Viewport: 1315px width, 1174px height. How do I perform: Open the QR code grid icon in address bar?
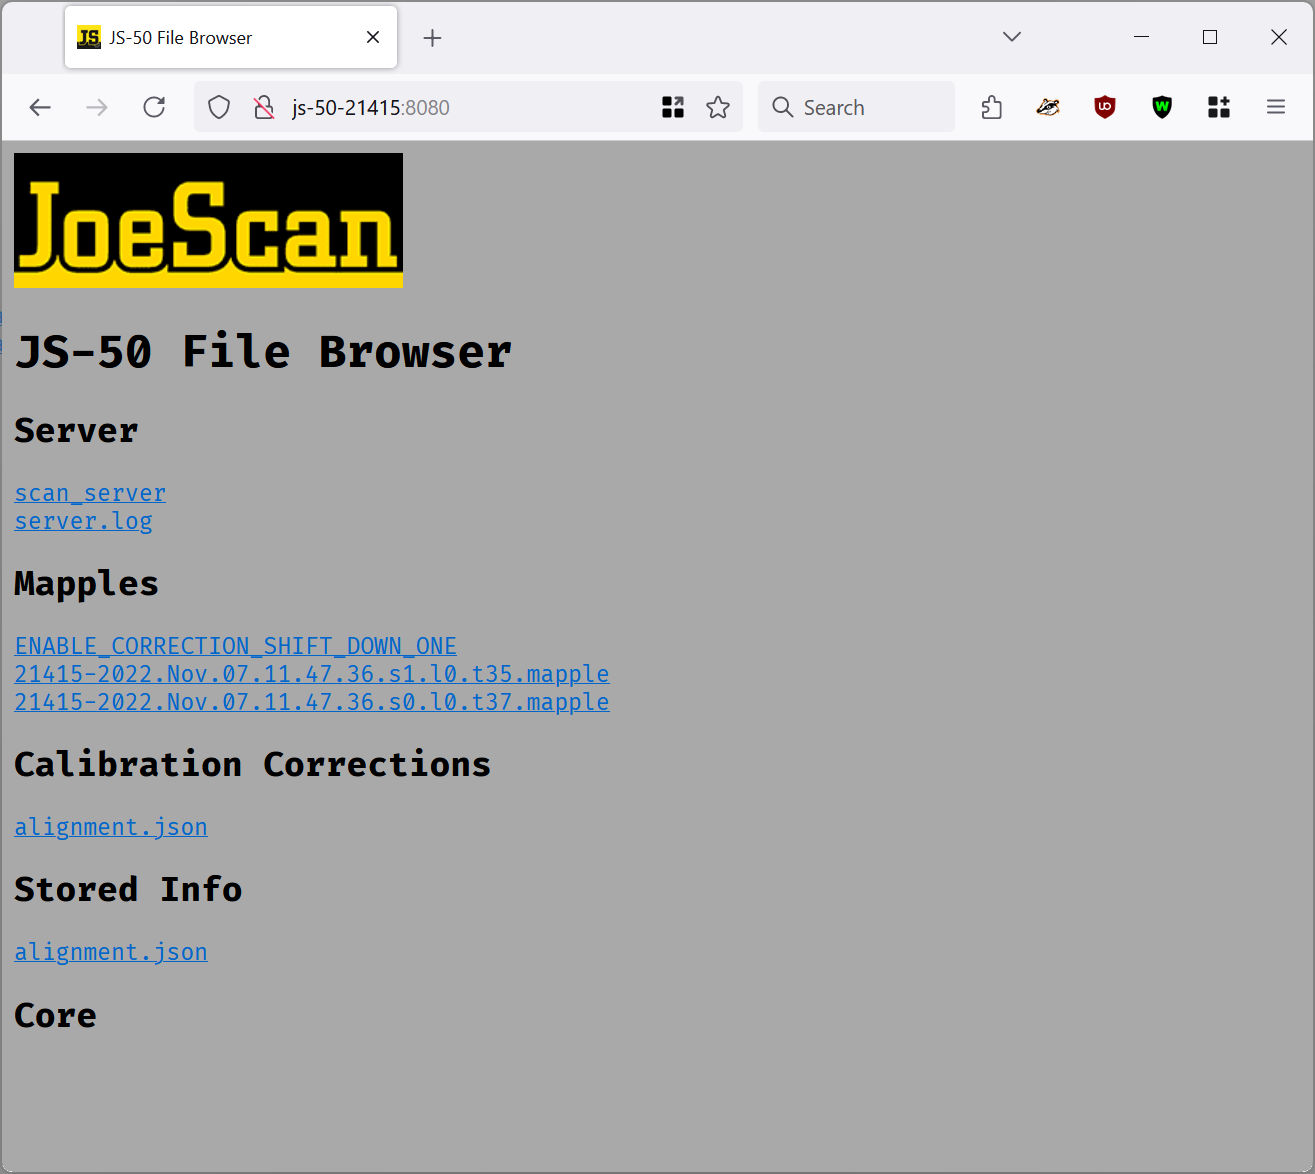[x=673, y=107]
